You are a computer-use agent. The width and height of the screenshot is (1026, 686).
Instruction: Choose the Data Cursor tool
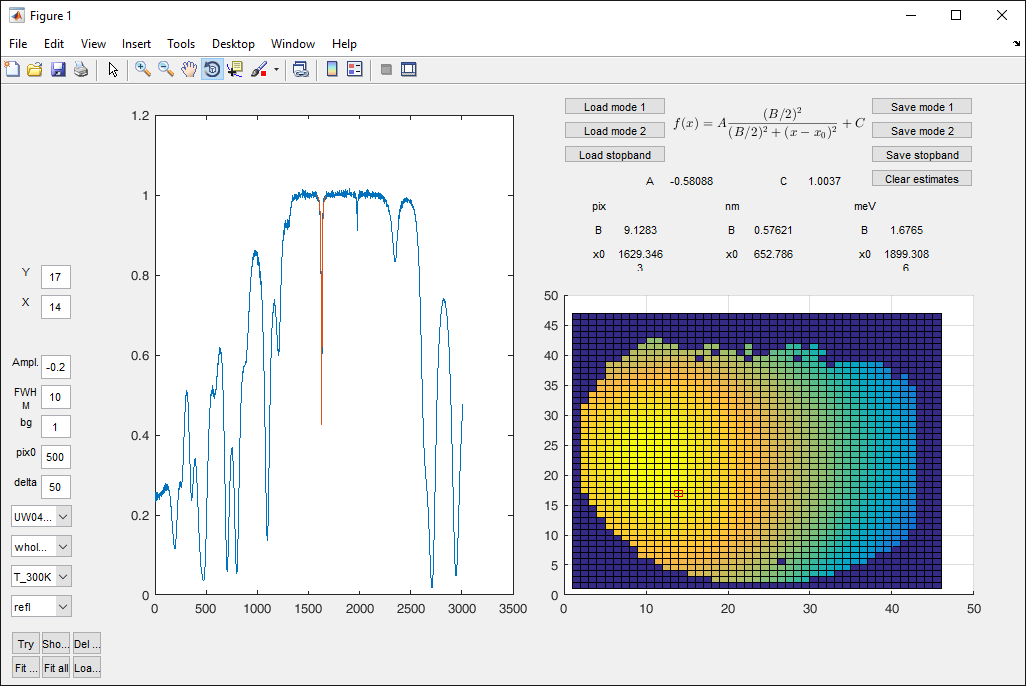[x=235, y=69]
